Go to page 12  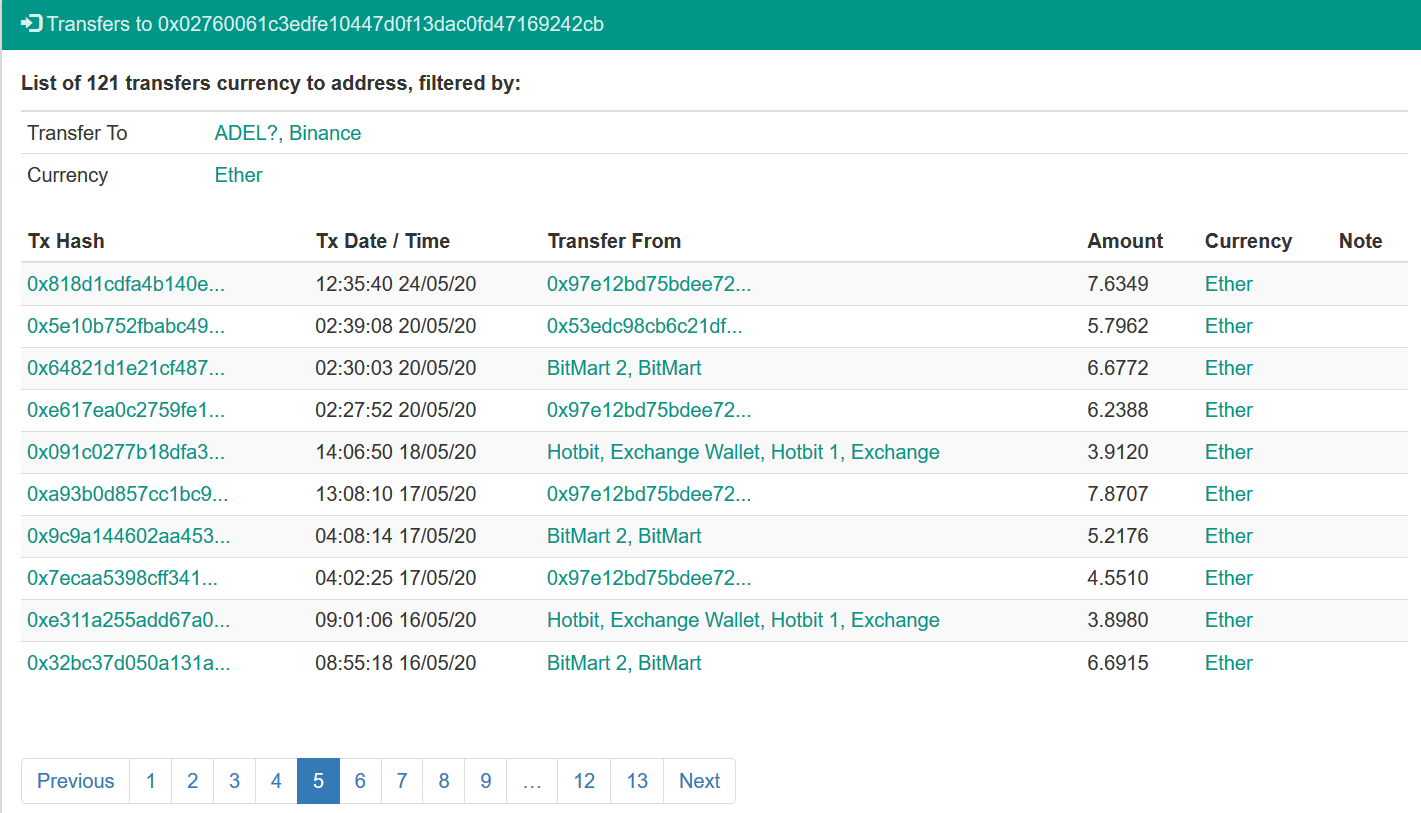(x=585, y=781)
